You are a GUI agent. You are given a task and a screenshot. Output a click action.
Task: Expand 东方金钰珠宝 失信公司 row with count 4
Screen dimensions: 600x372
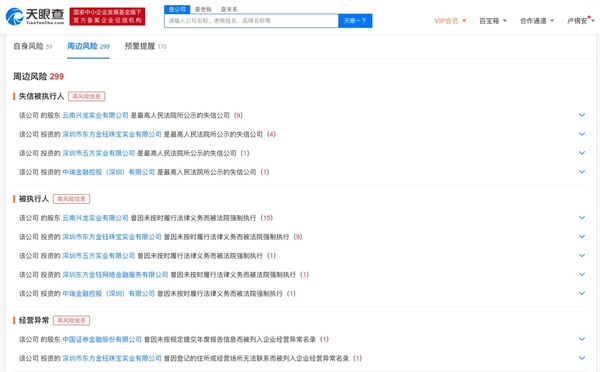pyautogui.click(x=582, y=134)
